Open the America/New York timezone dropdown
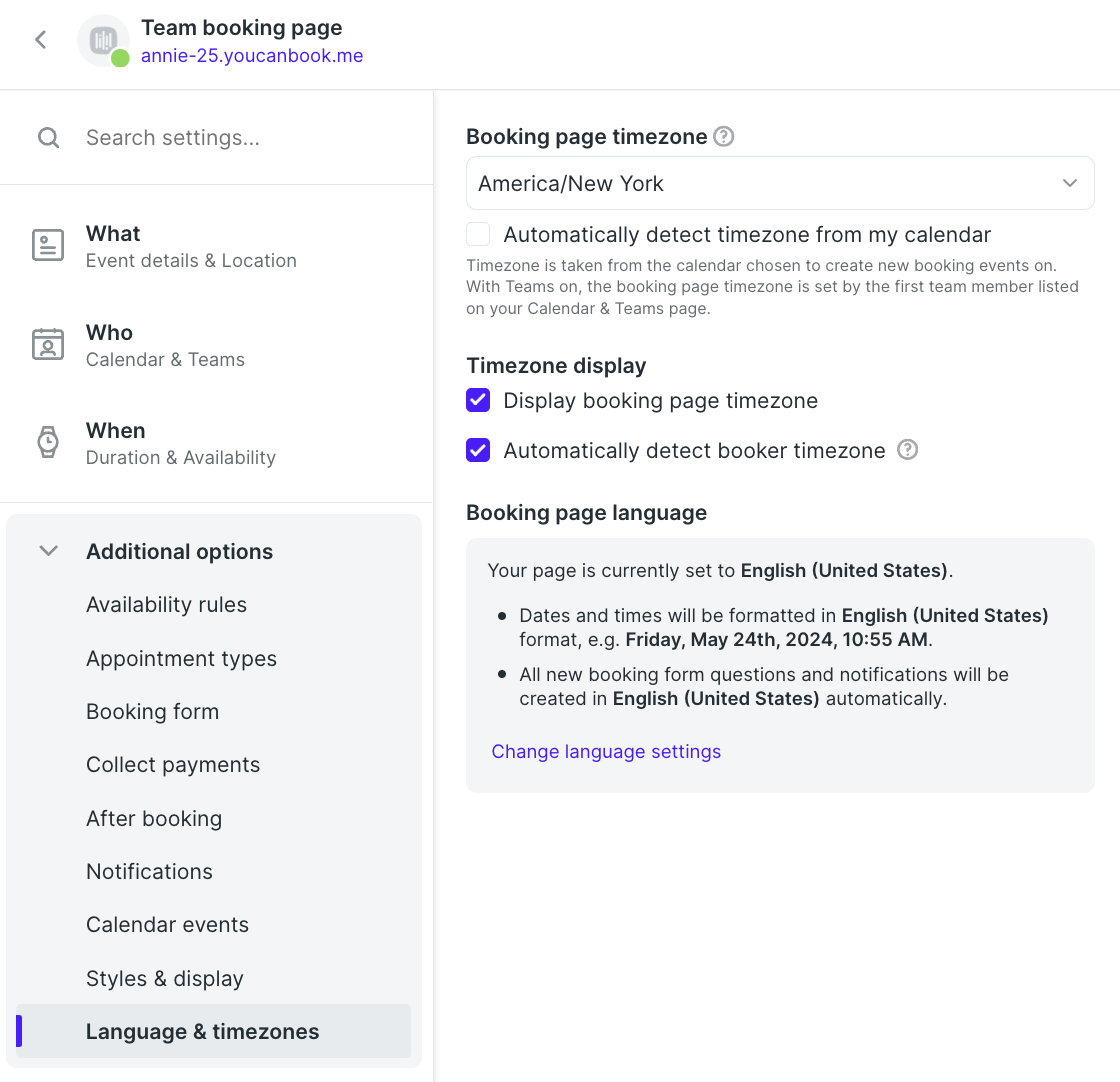1120x1082 pixels. coord(780,183)
